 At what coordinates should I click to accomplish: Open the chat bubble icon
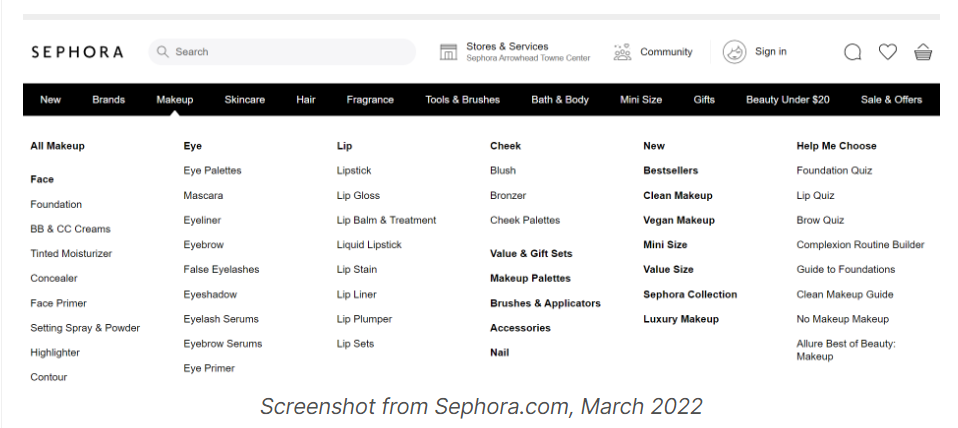(852, 52)
